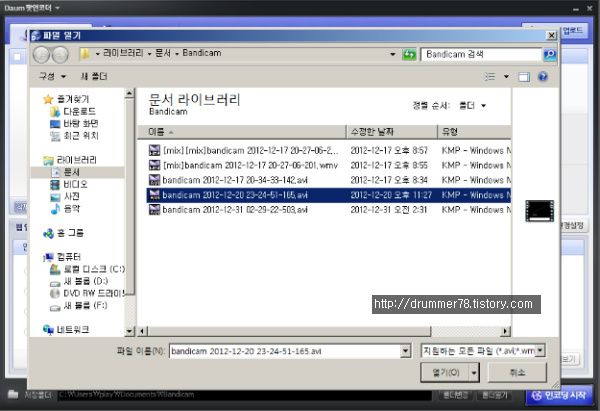Click the date cell 2012-12-31 오전 2:31
This screenshot has height=411, width=600.
pyautogui.click(x=388, y=210)
